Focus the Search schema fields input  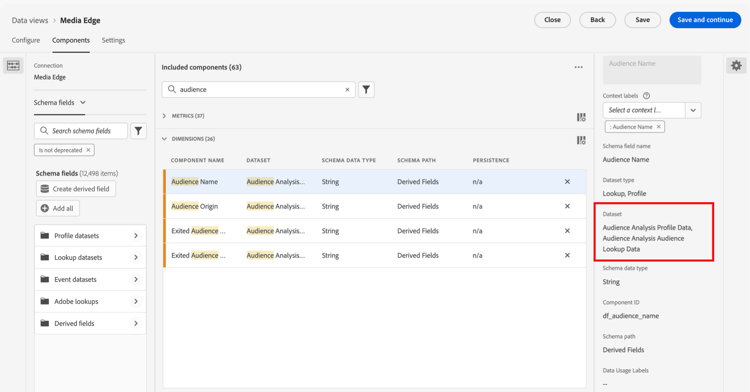(81, 131)
